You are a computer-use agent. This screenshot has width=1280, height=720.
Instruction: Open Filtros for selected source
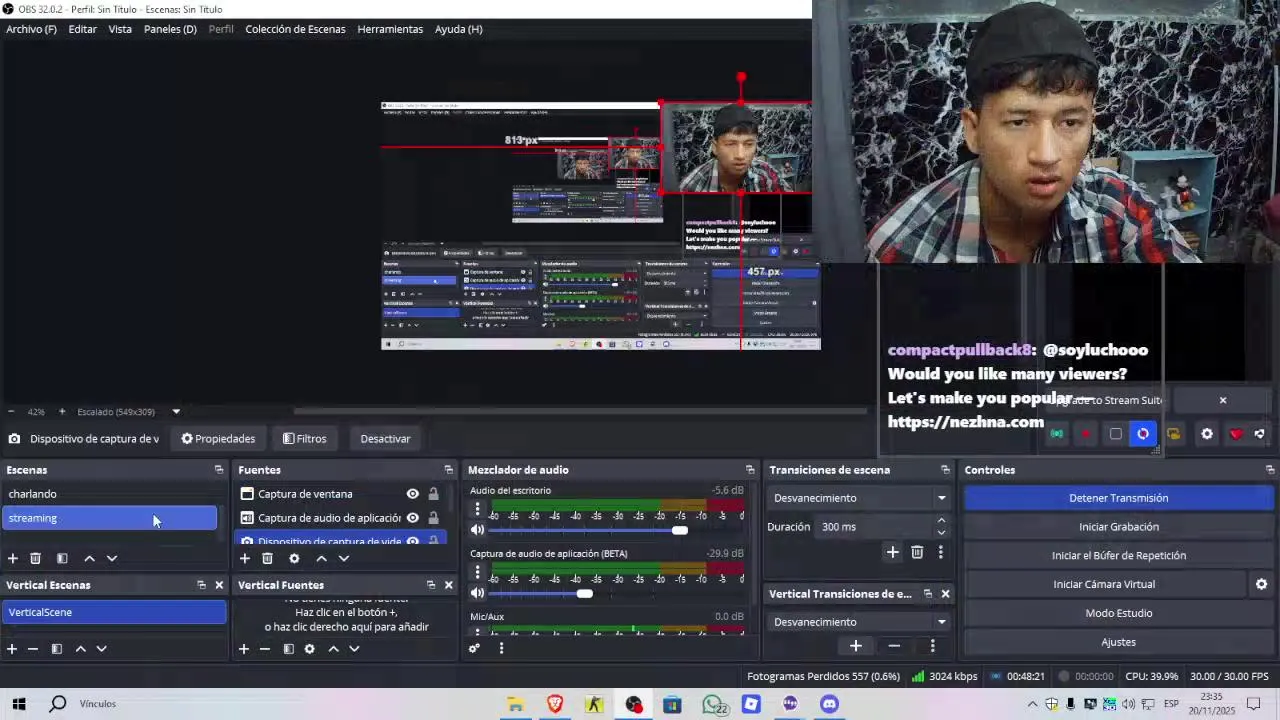click(304, 439)
